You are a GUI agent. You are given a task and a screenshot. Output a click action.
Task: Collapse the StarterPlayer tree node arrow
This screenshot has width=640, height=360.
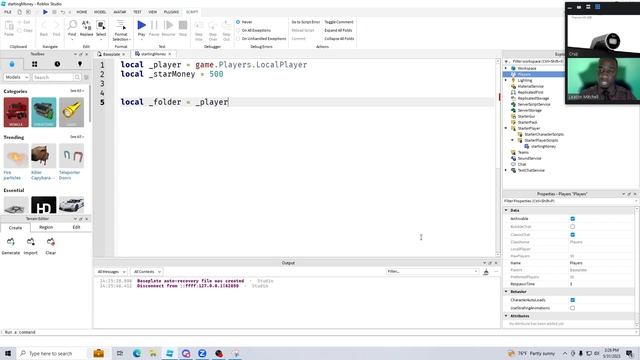(x=506, y=128)
